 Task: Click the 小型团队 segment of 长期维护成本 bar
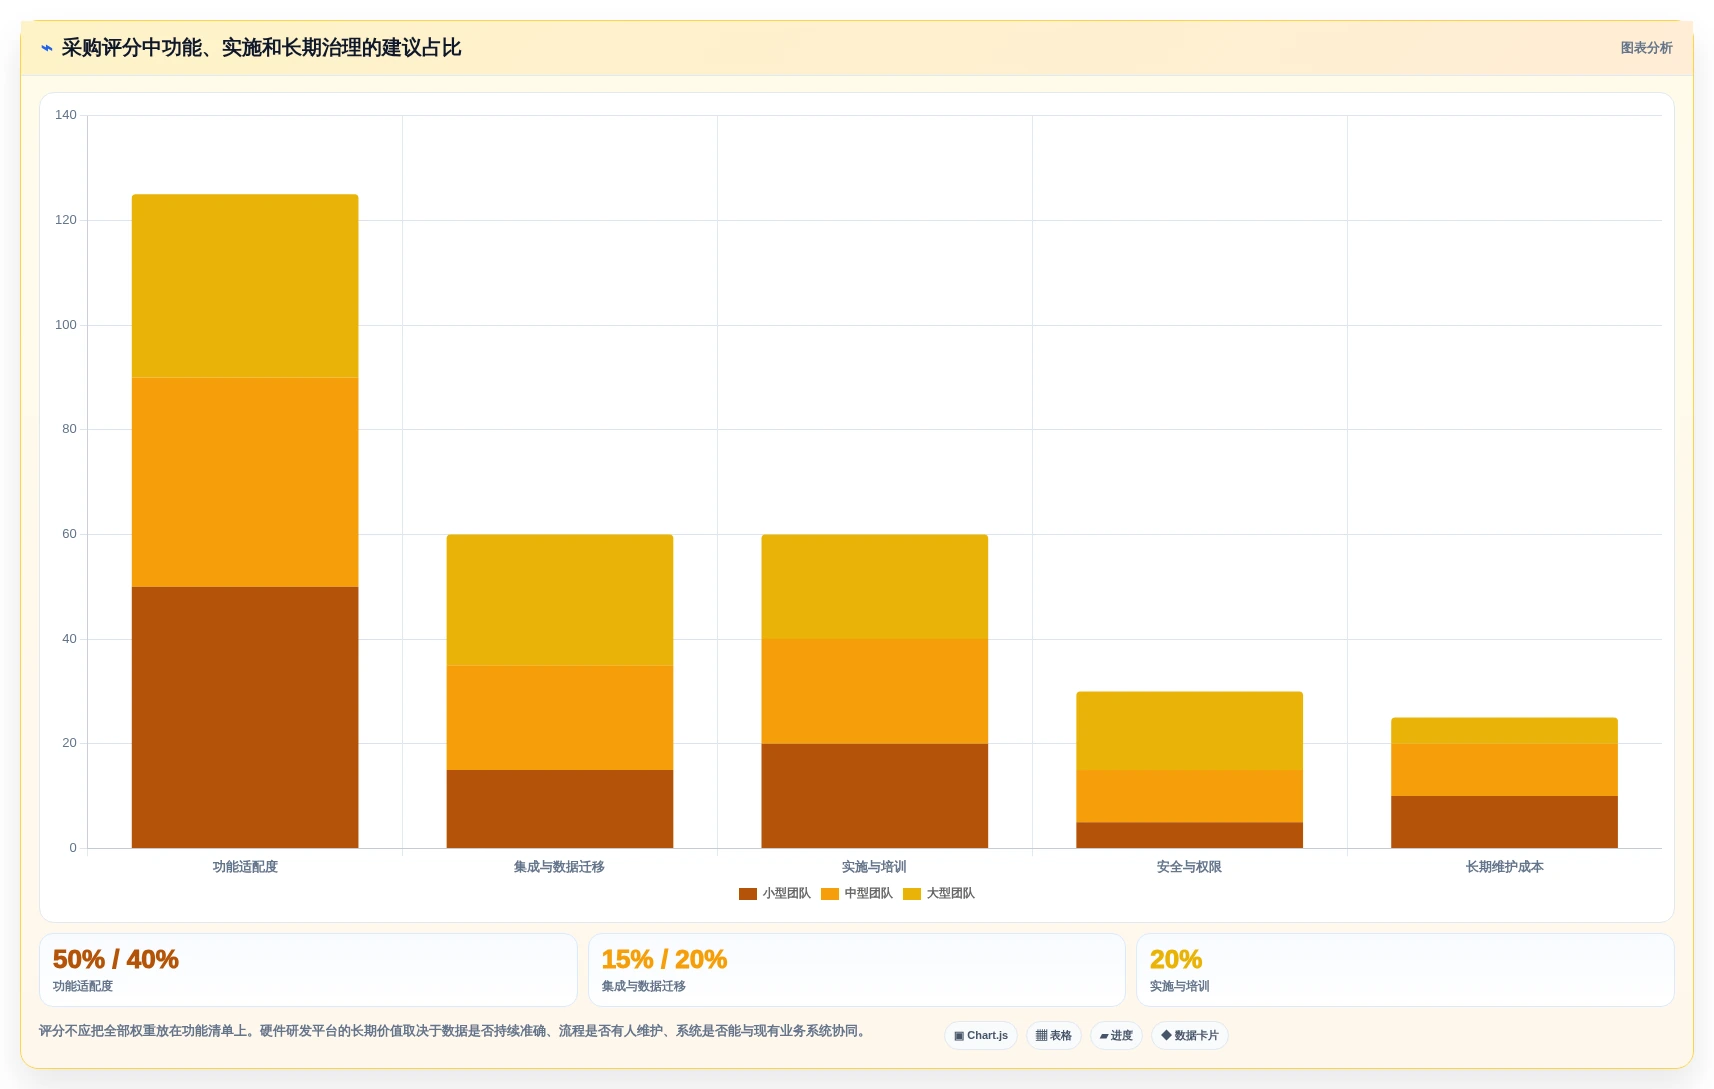tap(1505, 822)
